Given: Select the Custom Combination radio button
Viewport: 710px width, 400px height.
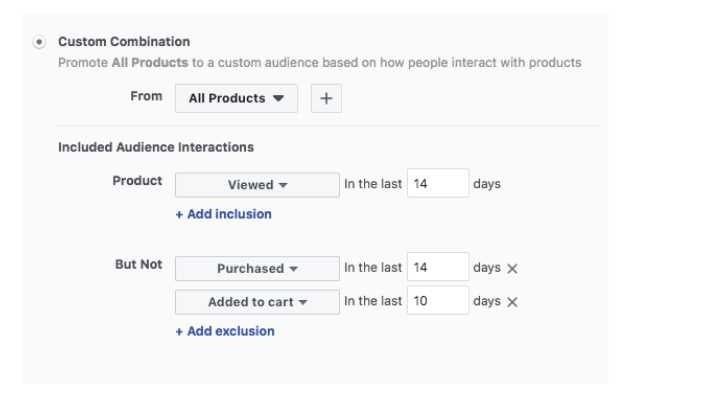Looking at the screenshot, I should point(39,42).
